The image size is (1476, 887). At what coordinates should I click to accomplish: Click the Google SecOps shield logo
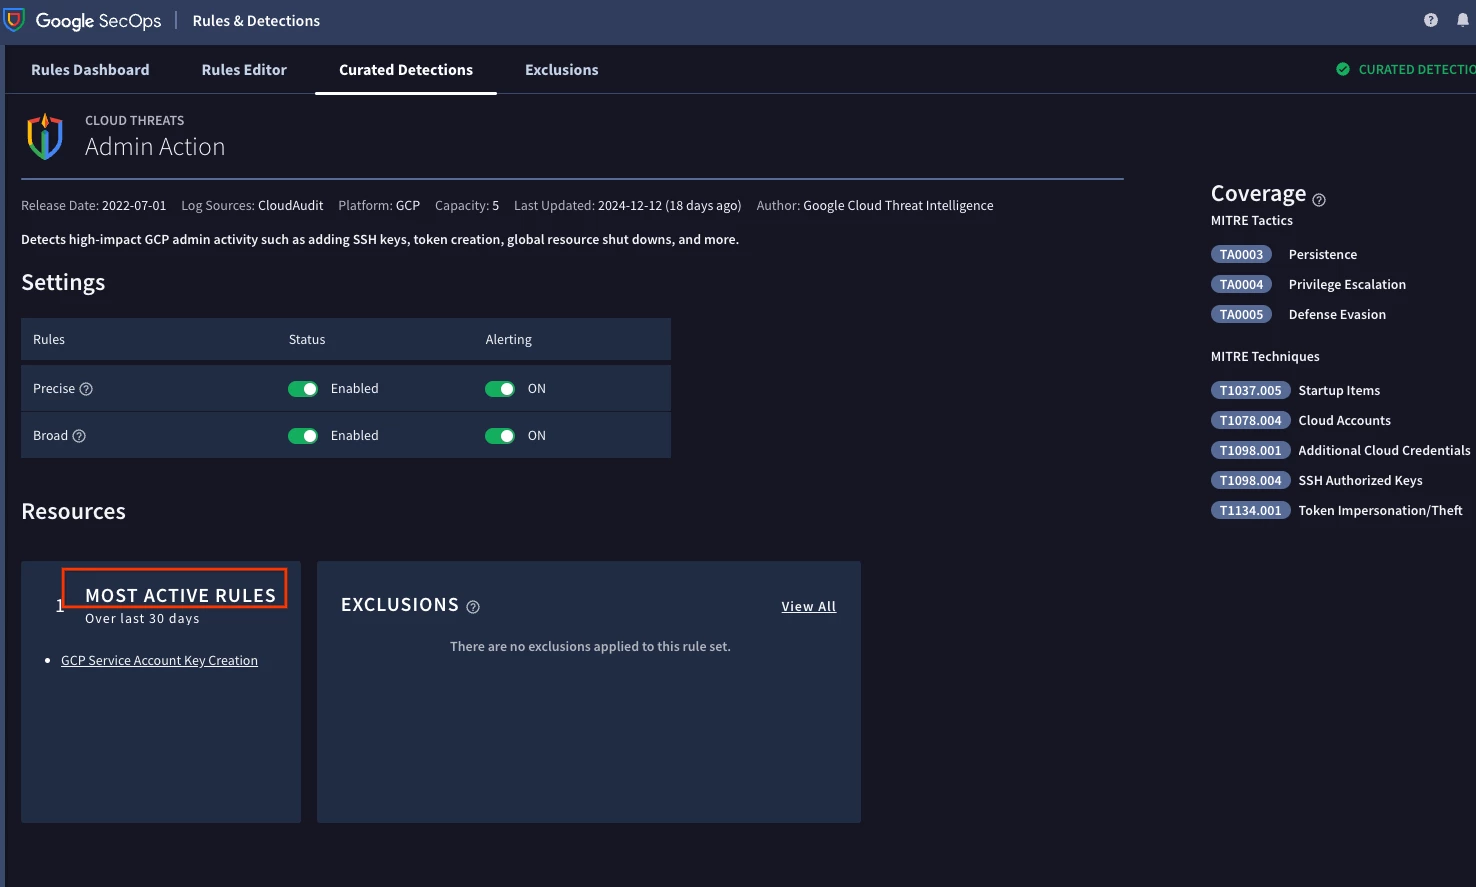pyautogui.click(x=14, y=20)
